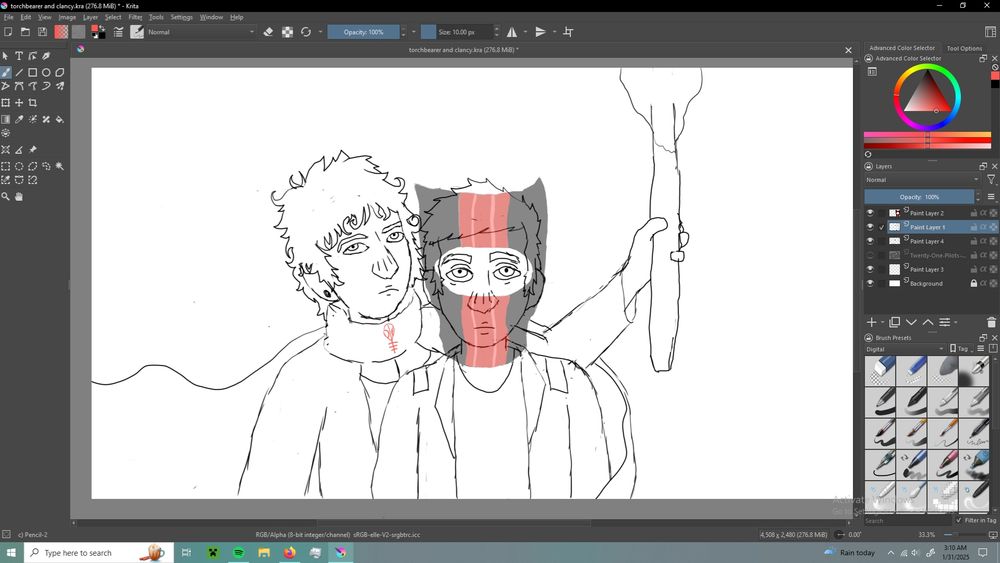Enable the Filter in Tag checkbox

tap(959, 520)
